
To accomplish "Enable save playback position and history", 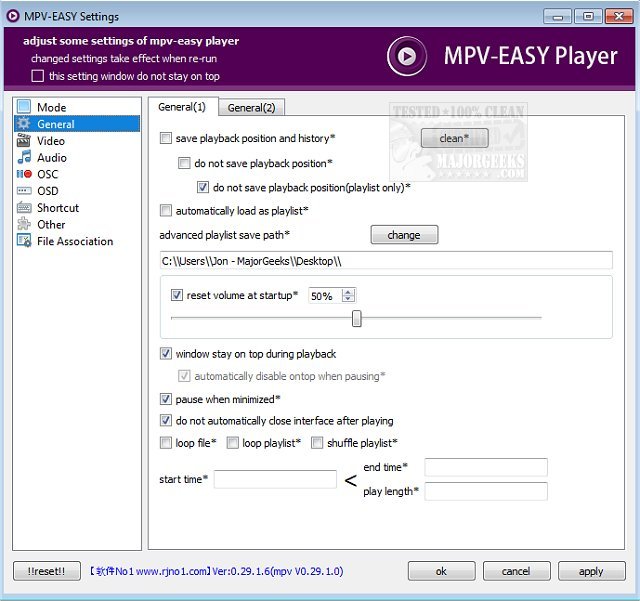I will pos(166,138).
